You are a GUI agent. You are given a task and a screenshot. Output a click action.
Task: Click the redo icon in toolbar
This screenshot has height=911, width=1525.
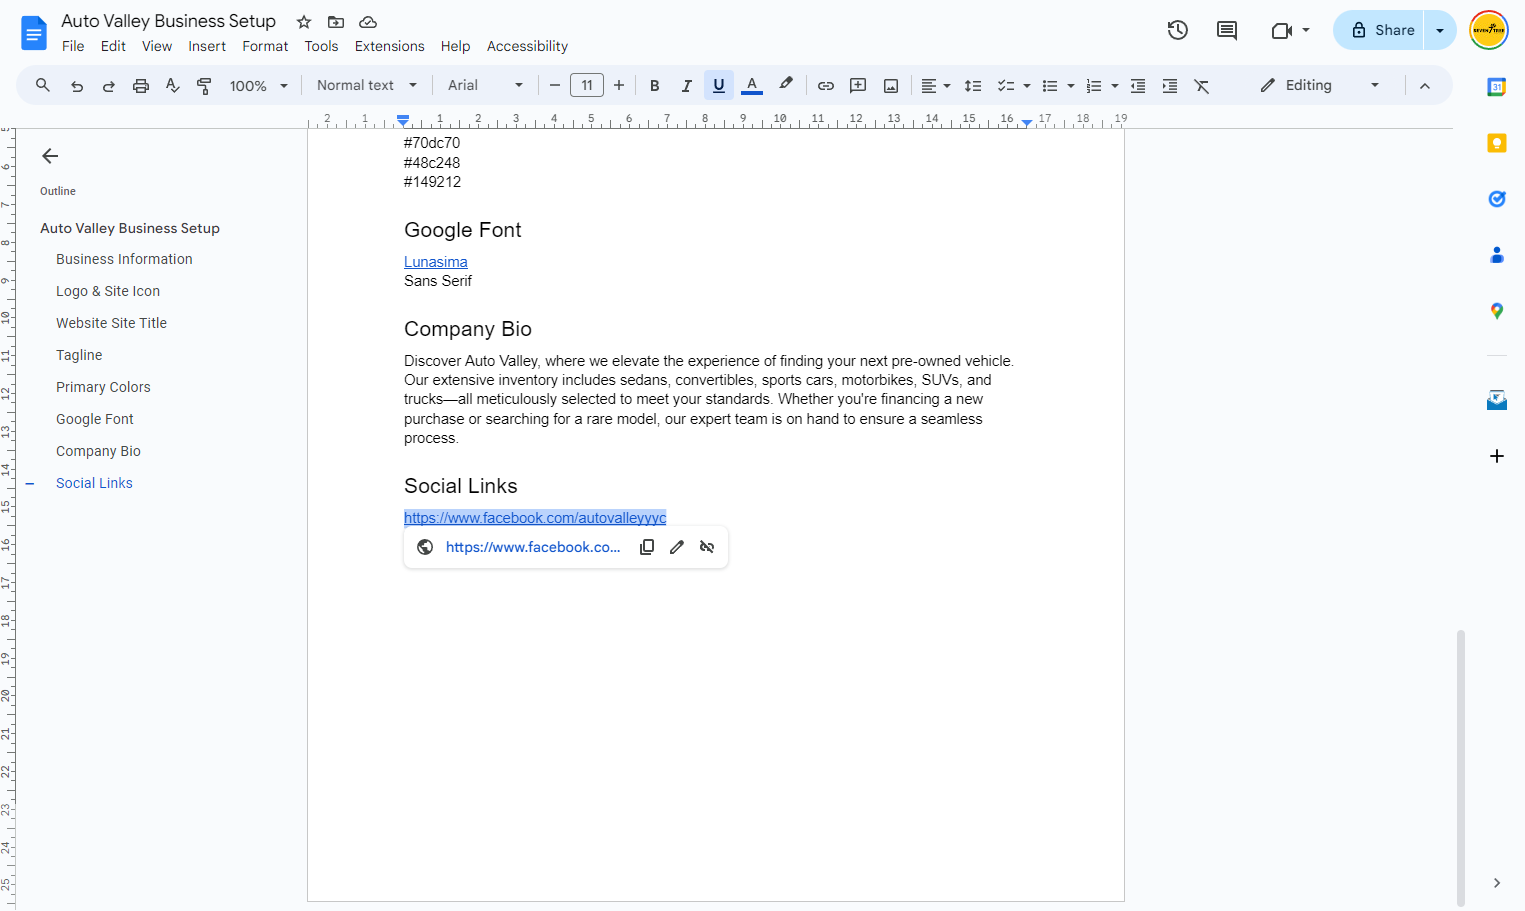coord(109,86)
